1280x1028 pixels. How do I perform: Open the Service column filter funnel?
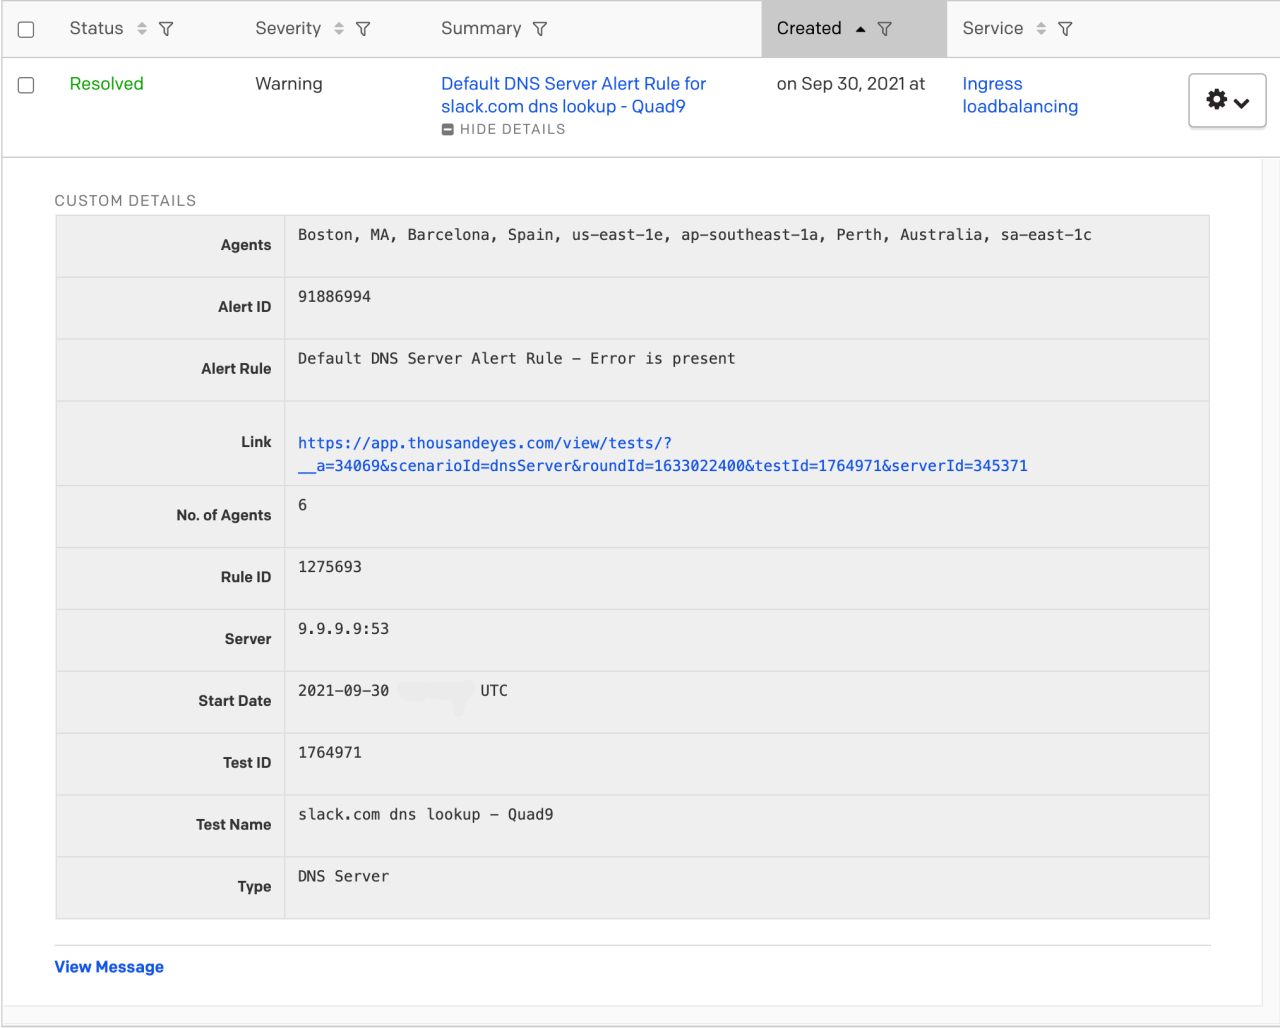[1065, 29]
